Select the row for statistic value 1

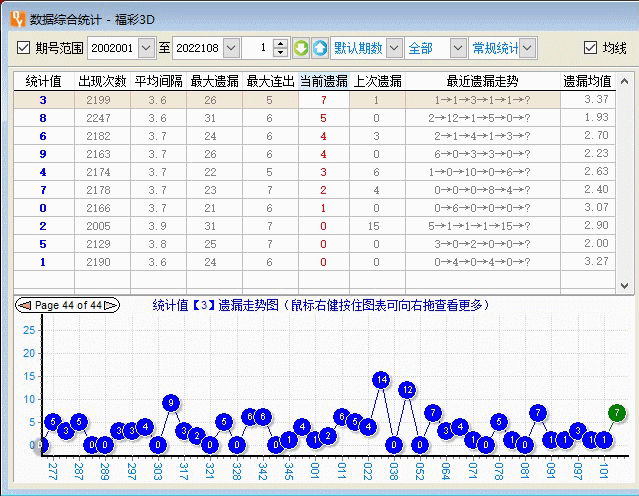(x=314, y=262)
